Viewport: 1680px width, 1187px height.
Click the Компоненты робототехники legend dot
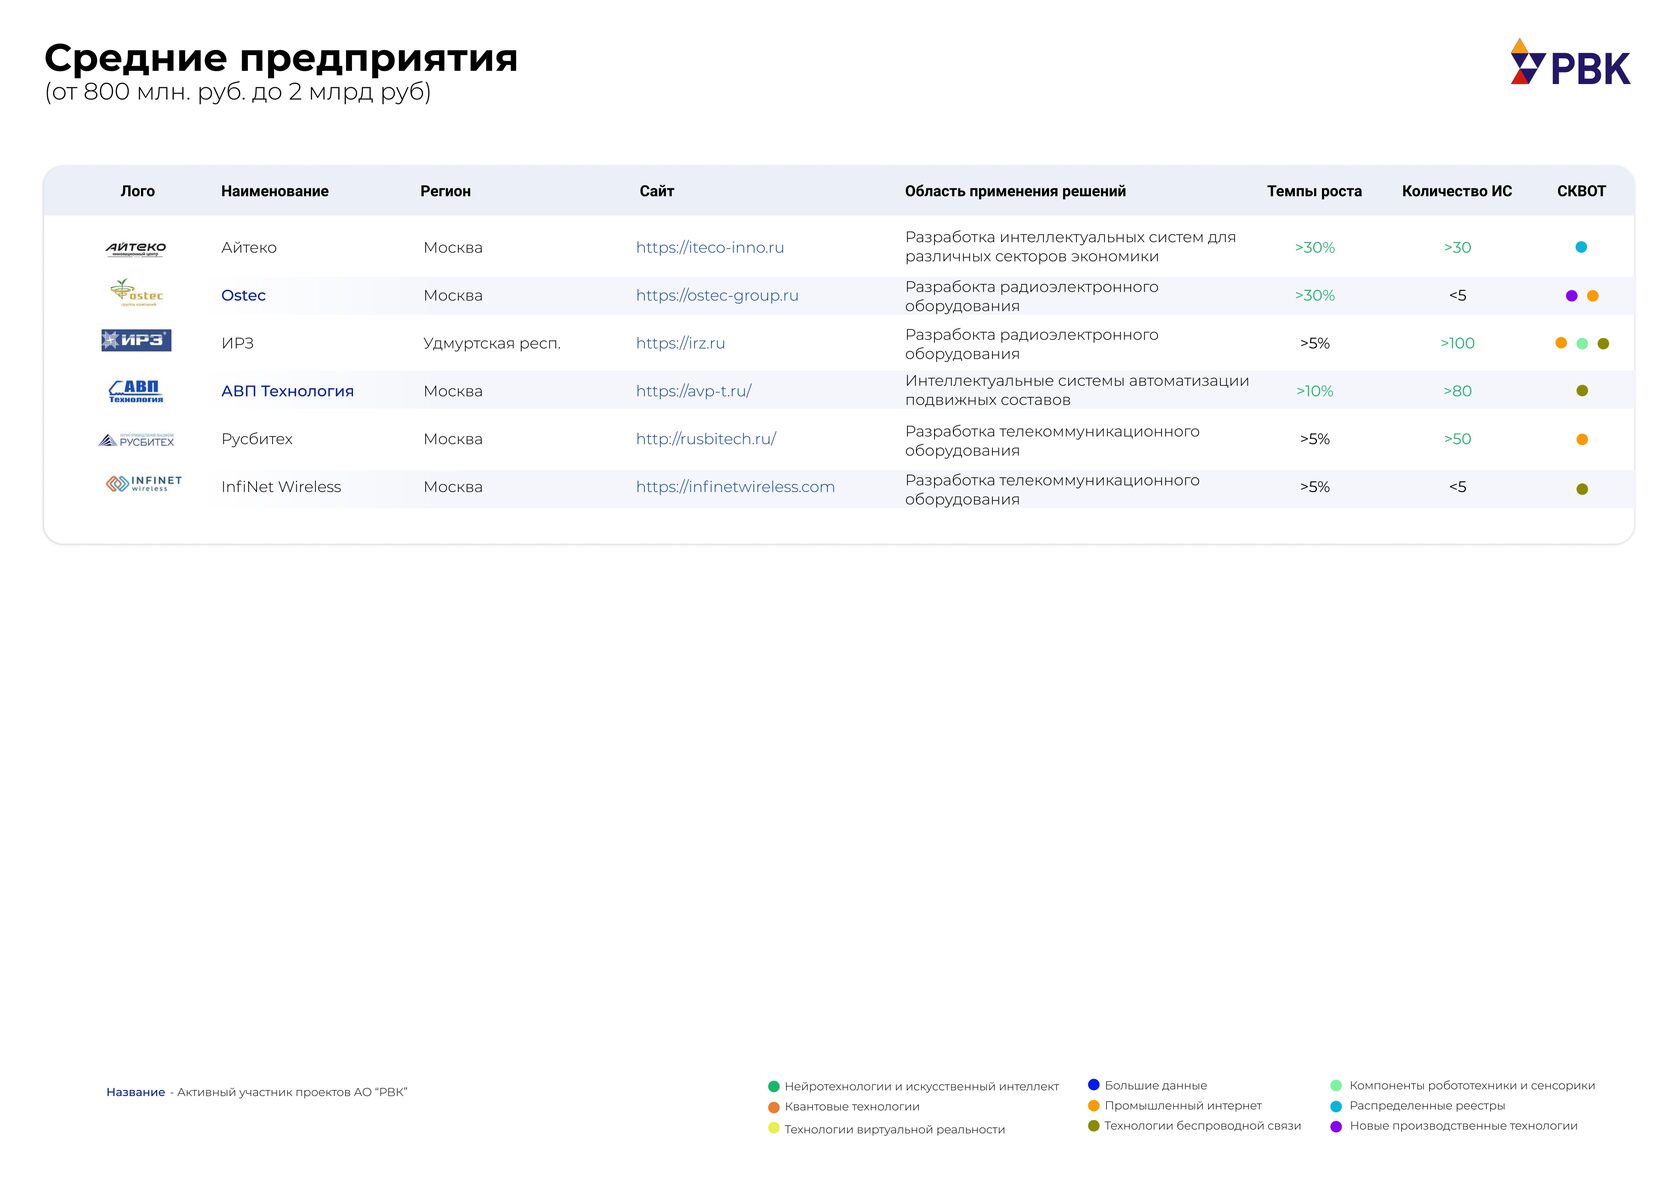click(1336, 1086)
